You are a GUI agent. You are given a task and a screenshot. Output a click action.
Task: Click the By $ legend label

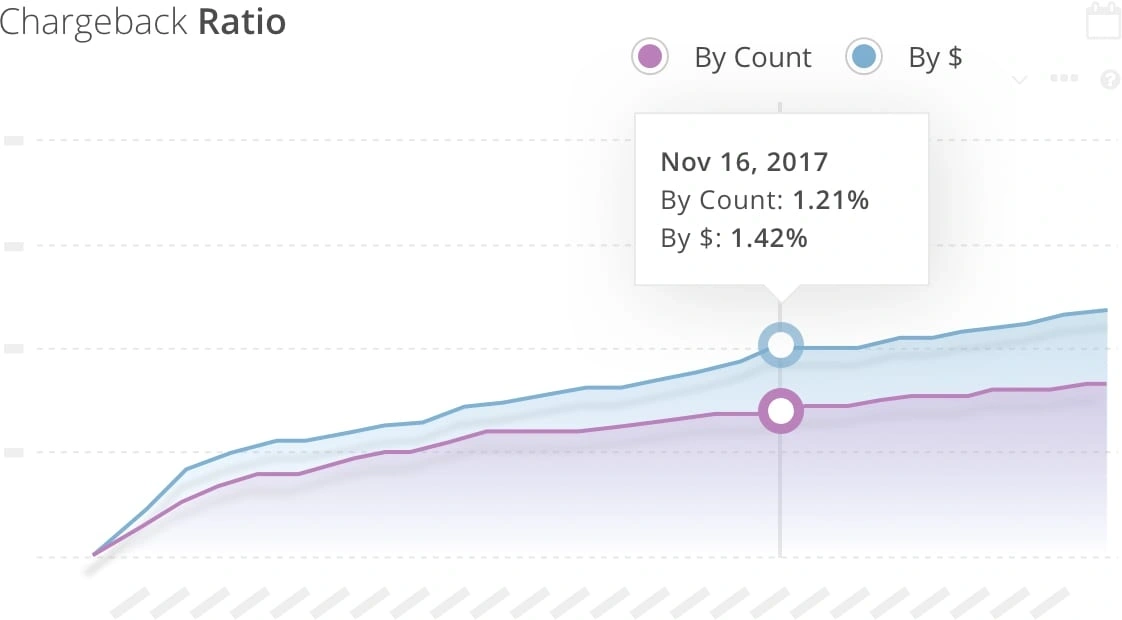coord(935,58)
